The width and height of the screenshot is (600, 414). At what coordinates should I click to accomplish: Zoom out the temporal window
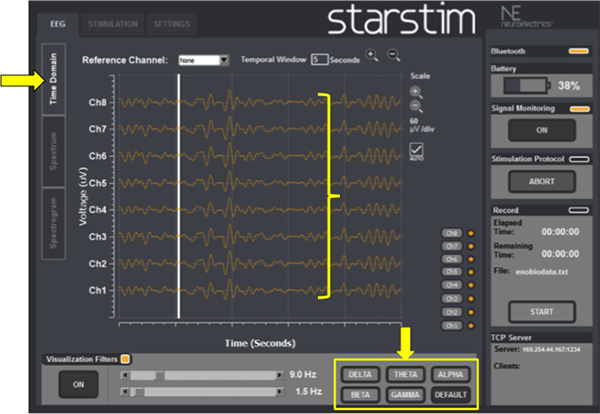[x=393, y=57]
